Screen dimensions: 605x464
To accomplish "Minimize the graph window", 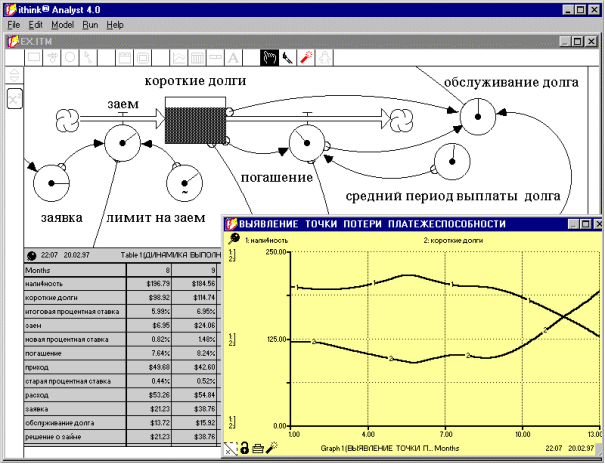I will pos(573,224).
